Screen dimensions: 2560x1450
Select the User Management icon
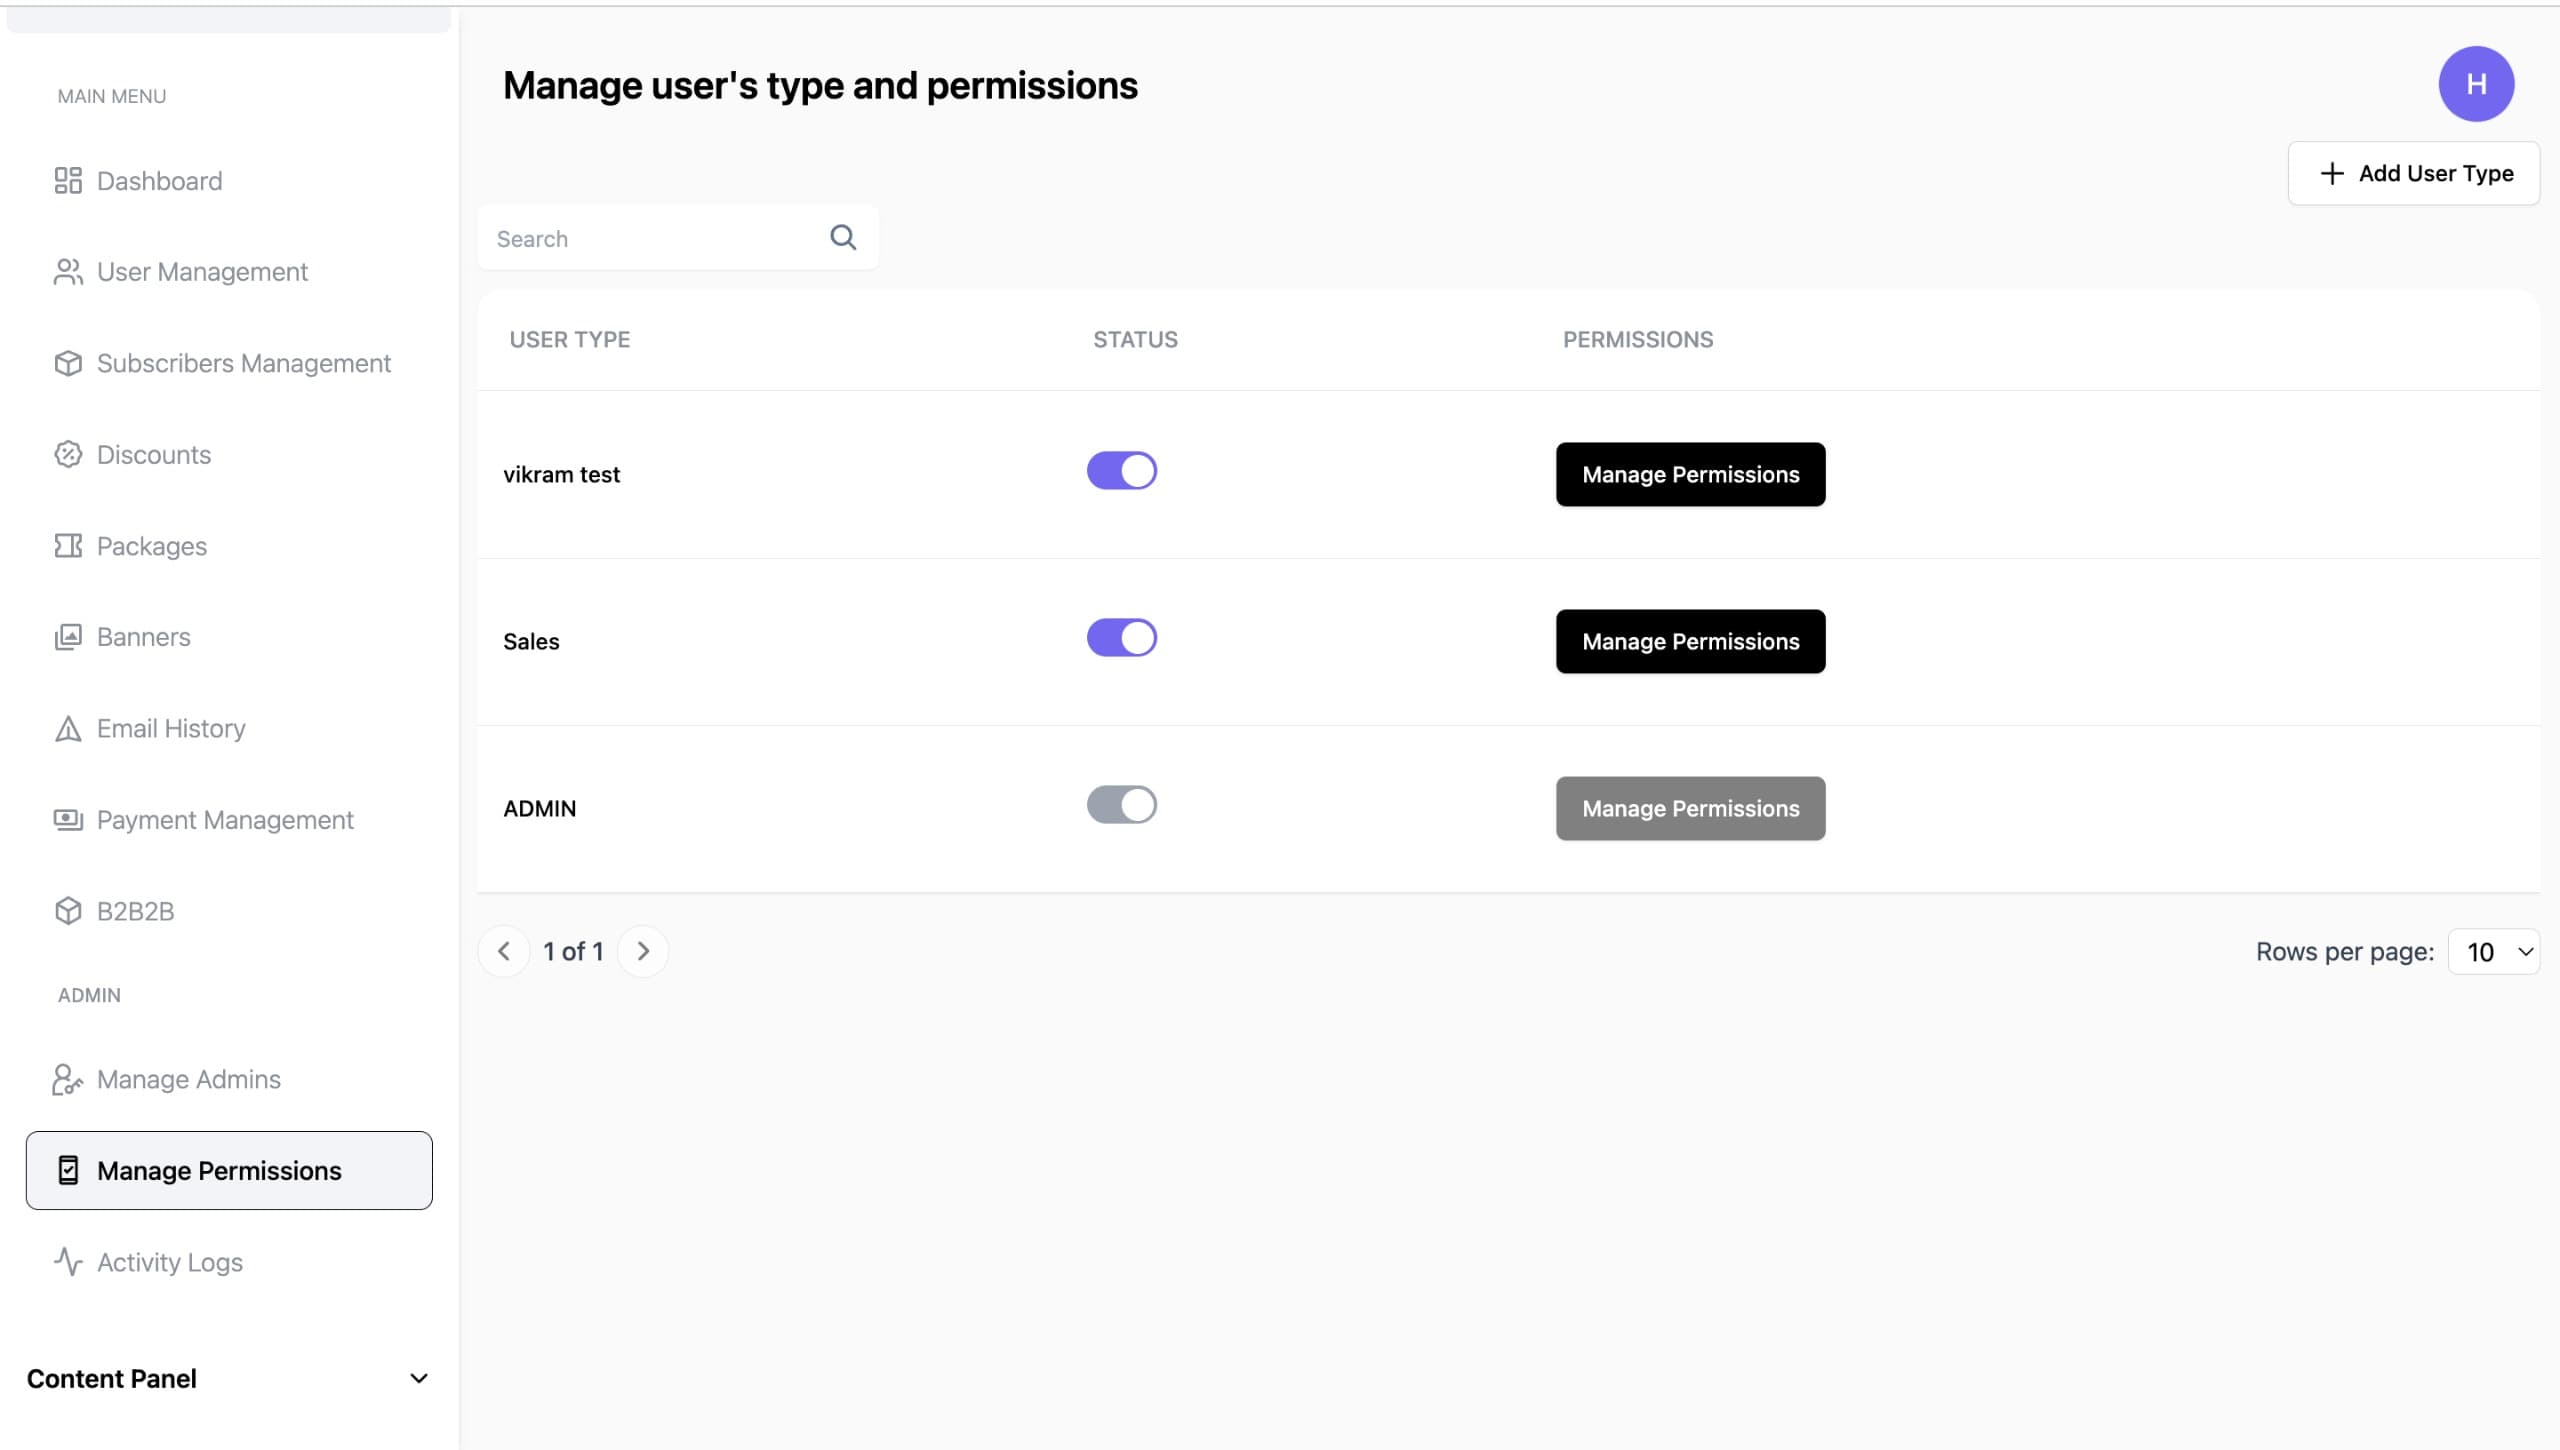pos(67,271)
